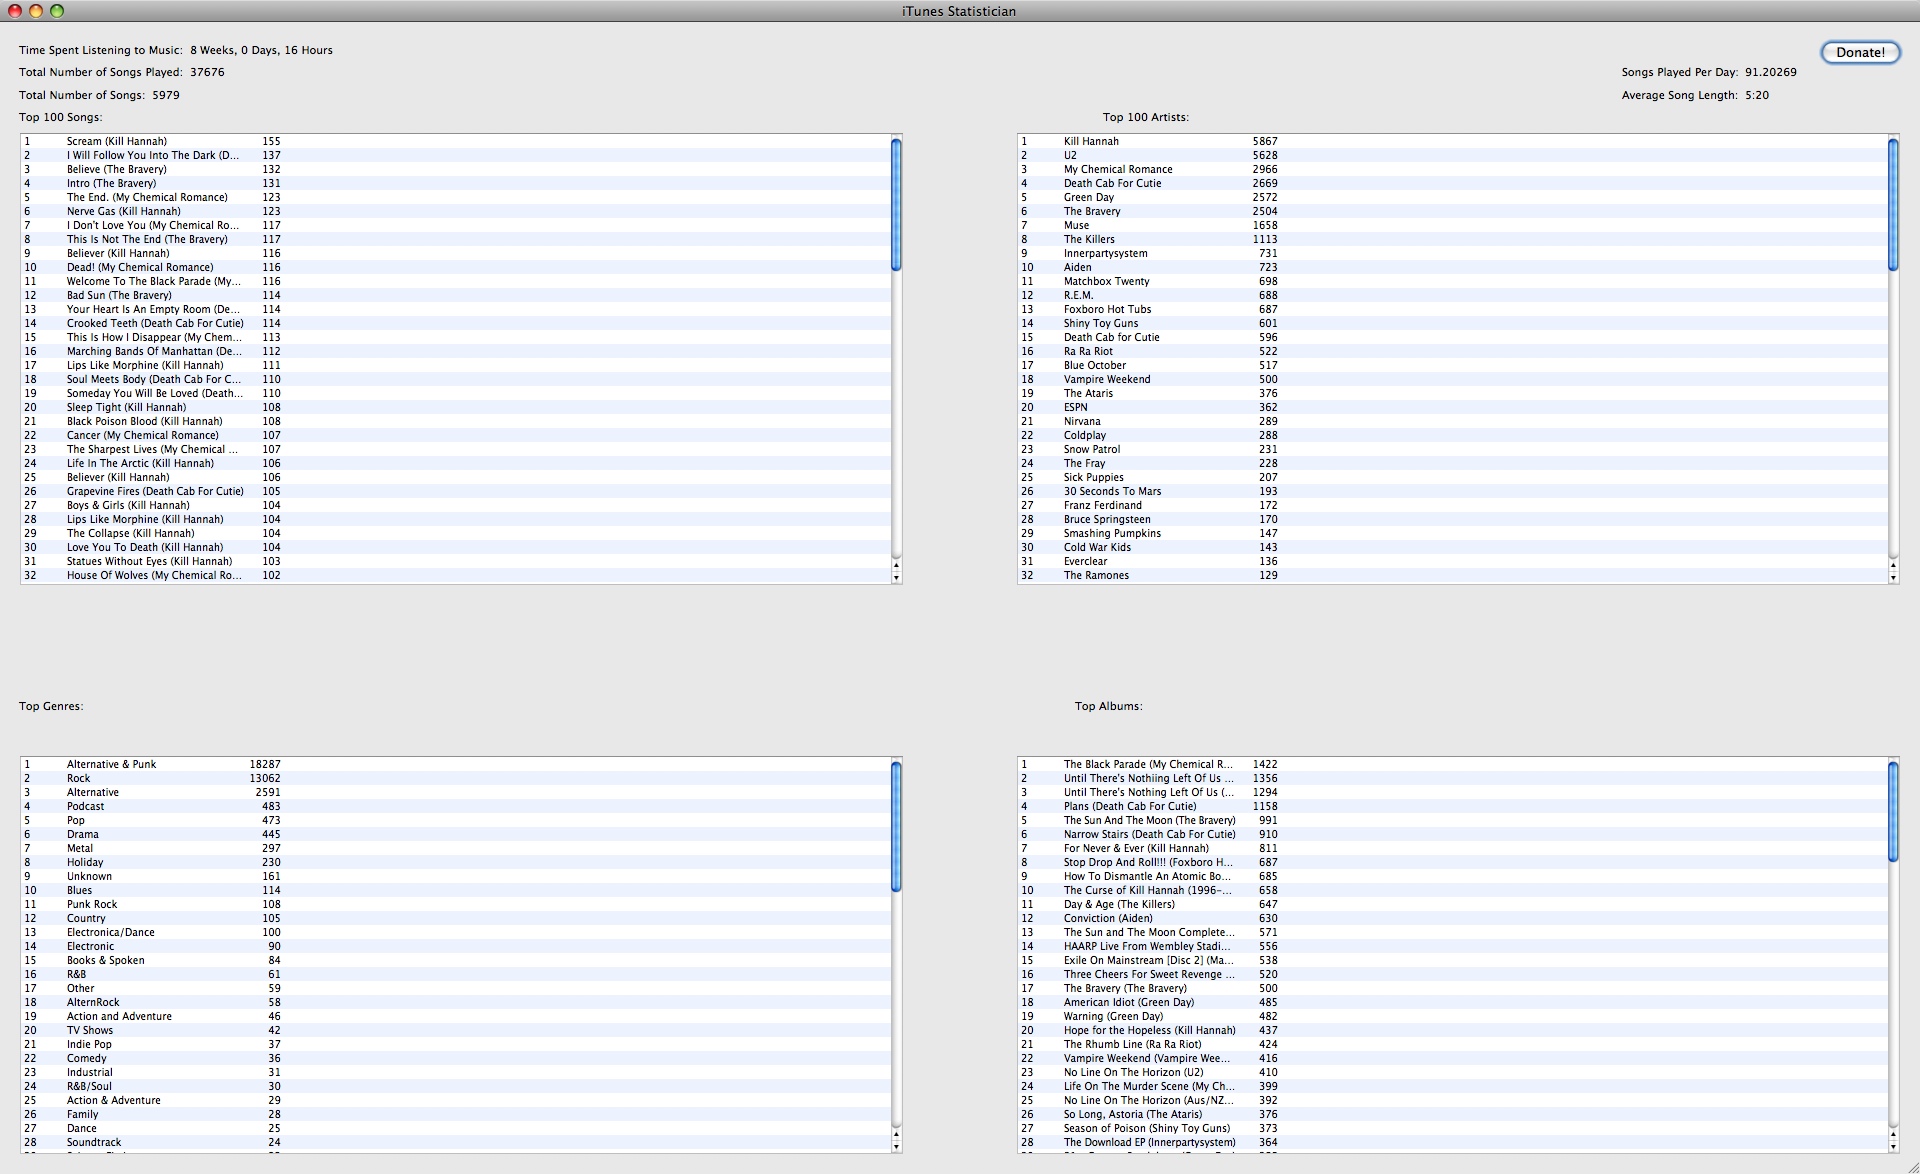Select artist row Bruce Springsteen
The height and width of the screenshot is (1174, 1920).
click(1452, 519)
